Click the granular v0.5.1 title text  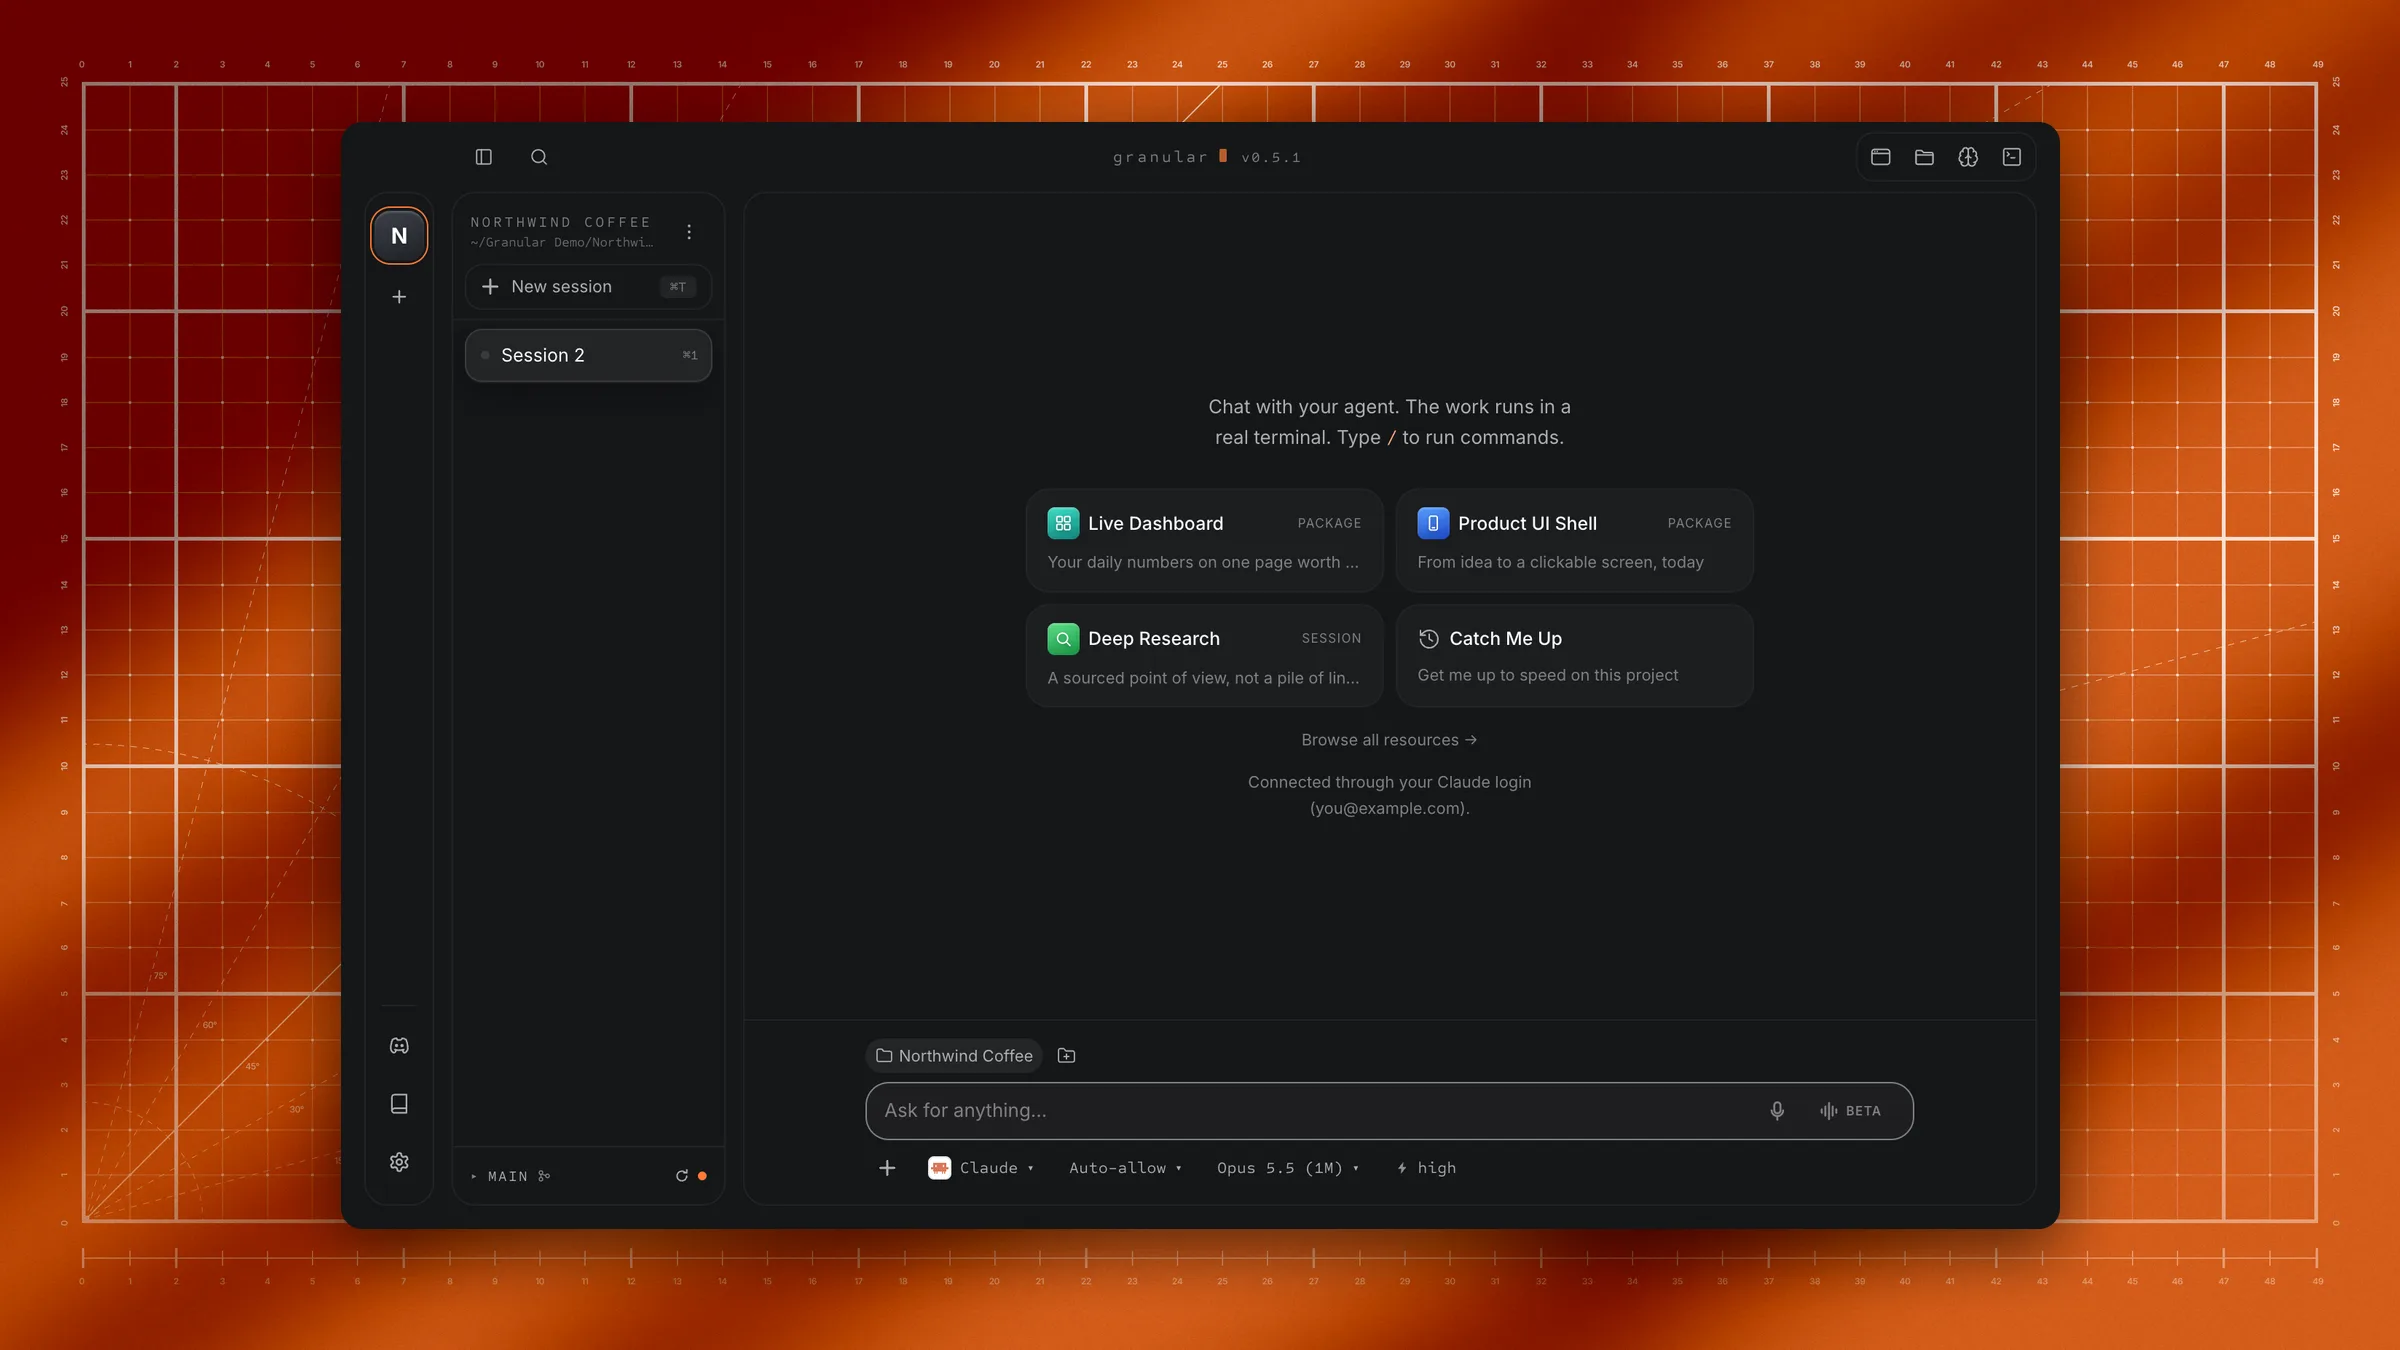coord(1207,157)
